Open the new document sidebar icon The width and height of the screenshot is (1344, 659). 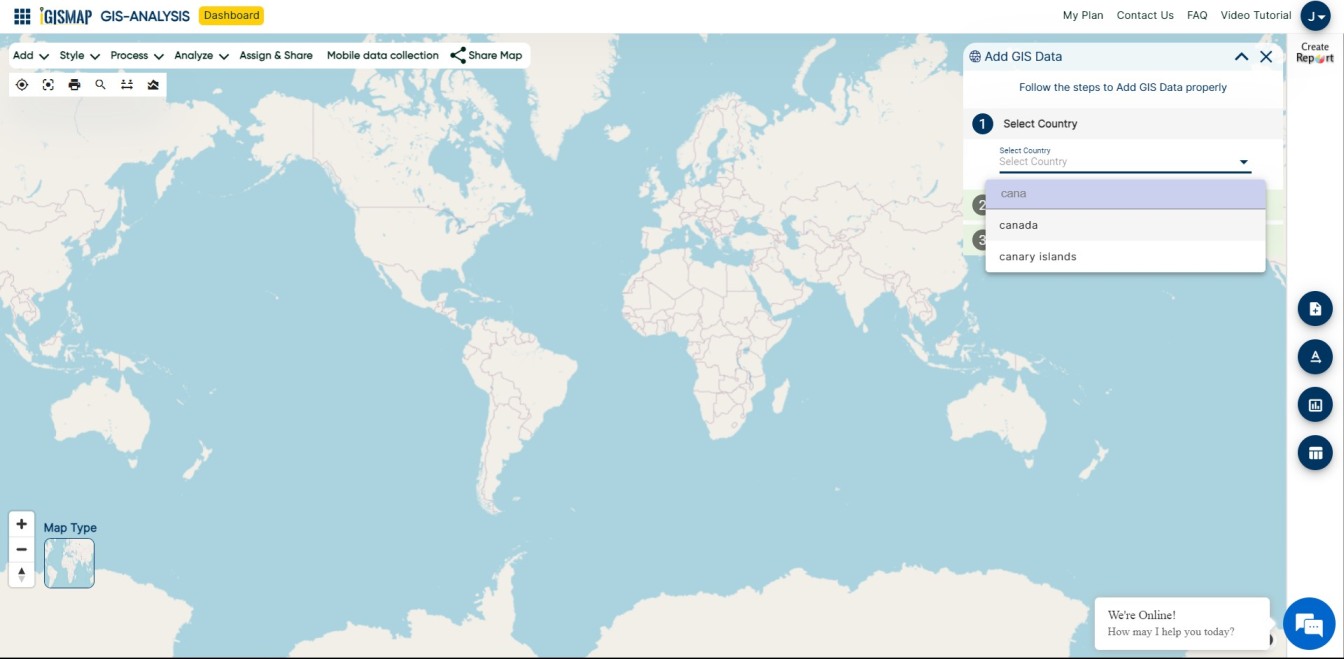click(1315, 308)
